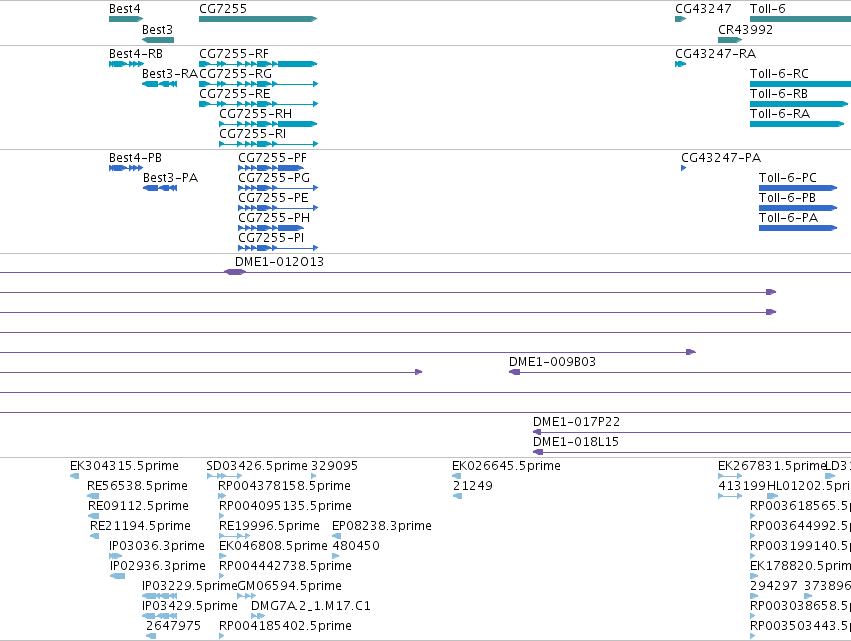Click the RP004185402.5prime EST glyph
851x641 pixels.
pos(221,636)
